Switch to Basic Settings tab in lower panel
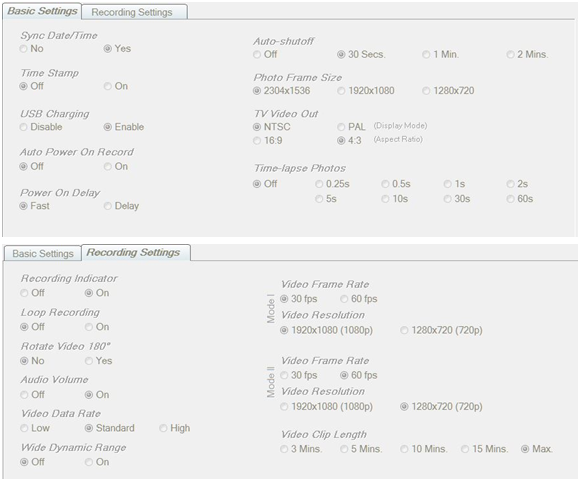Image resolution: width=579 pixels, height=481 pixels. point(43,254)
